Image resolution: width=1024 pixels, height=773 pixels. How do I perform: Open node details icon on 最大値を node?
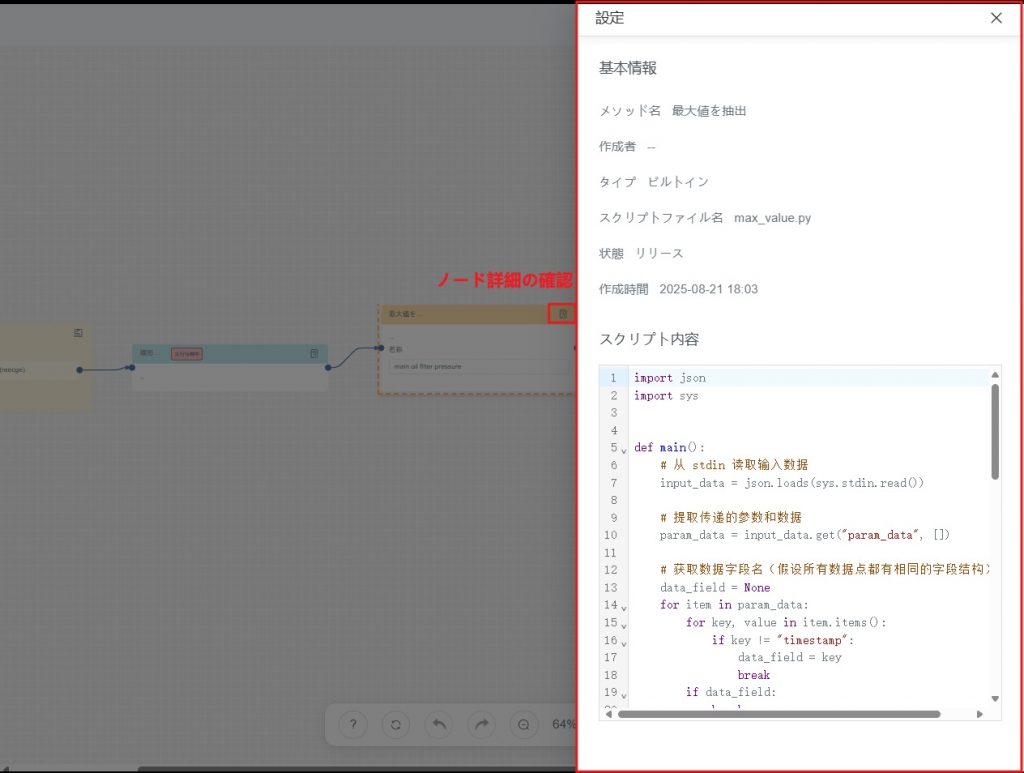(x=562, y=314)
